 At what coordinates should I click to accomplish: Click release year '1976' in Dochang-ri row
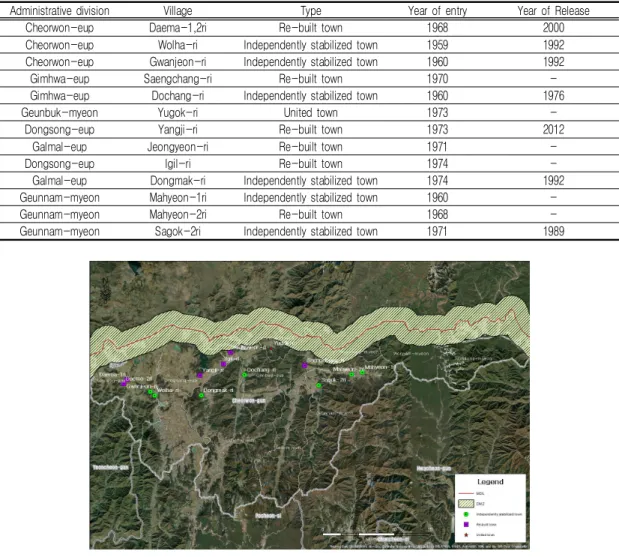point(553,96)
